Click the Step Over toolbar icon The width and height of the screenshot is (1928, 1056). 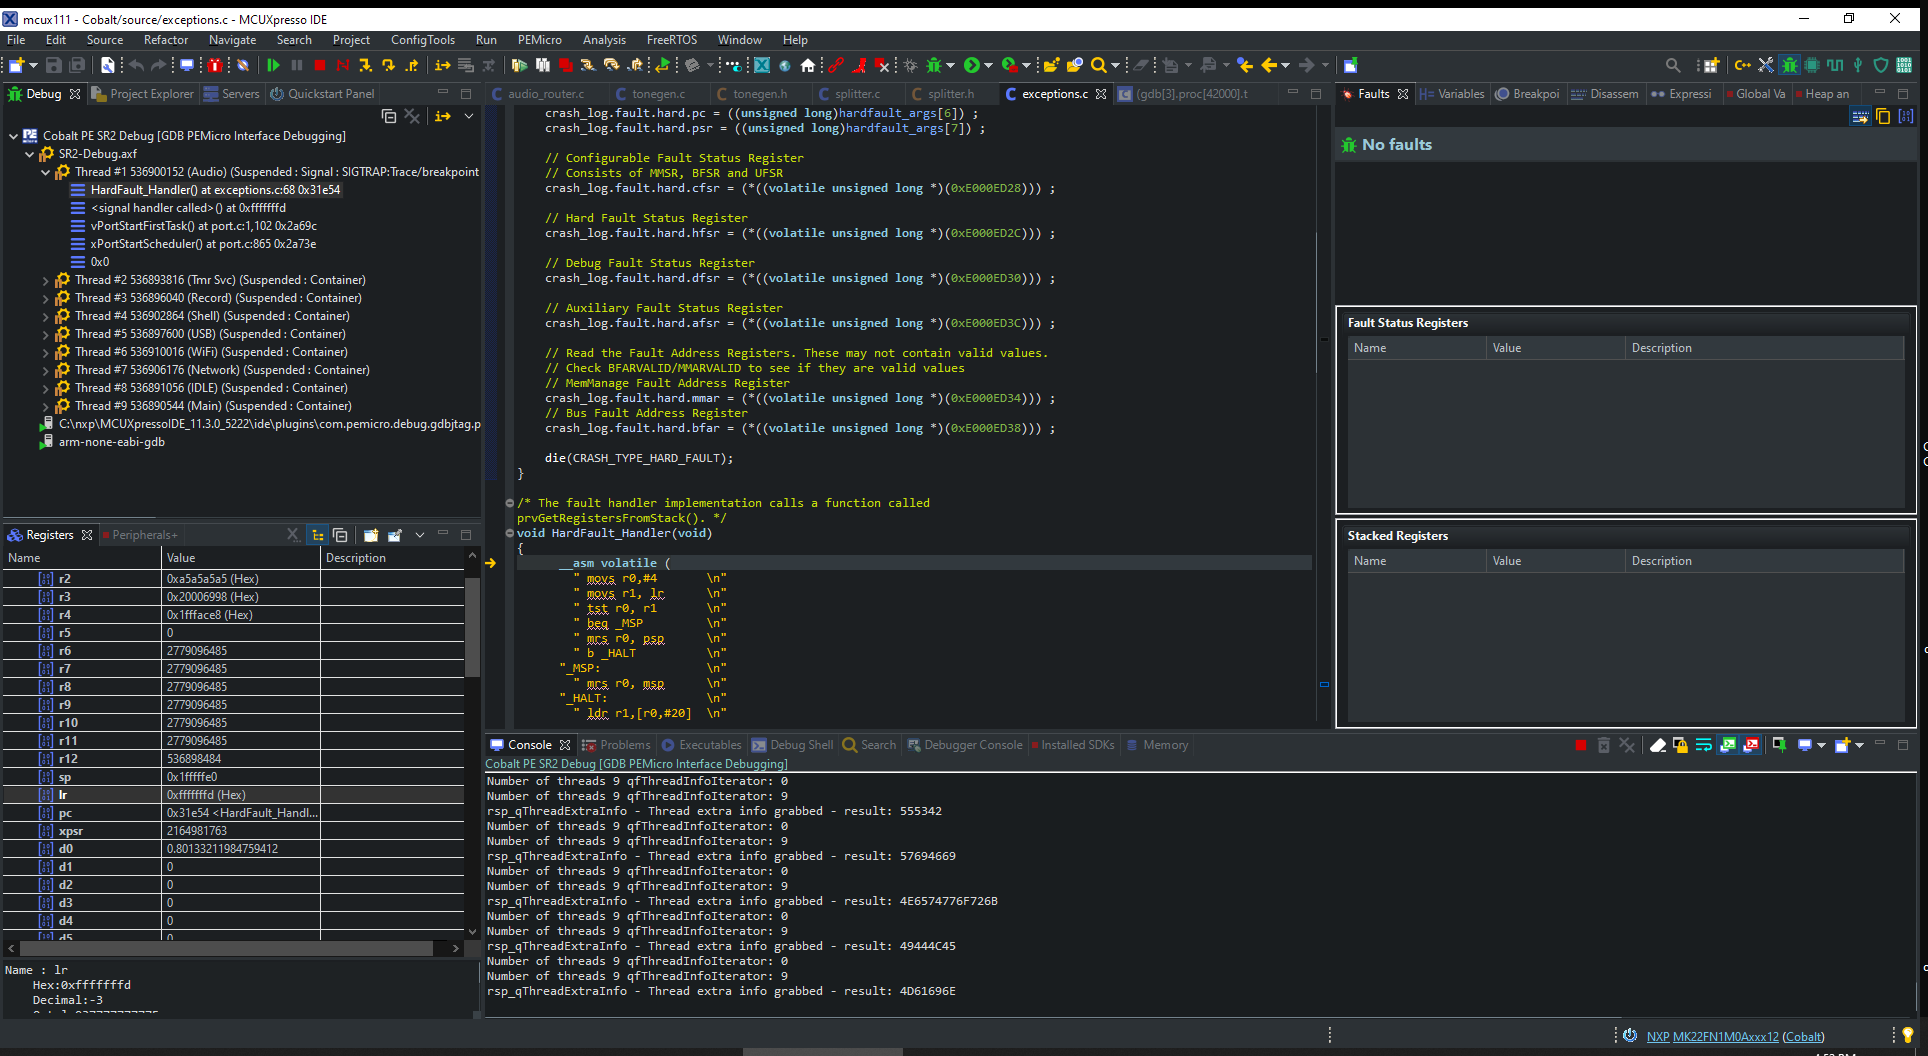tap(388, 66)
